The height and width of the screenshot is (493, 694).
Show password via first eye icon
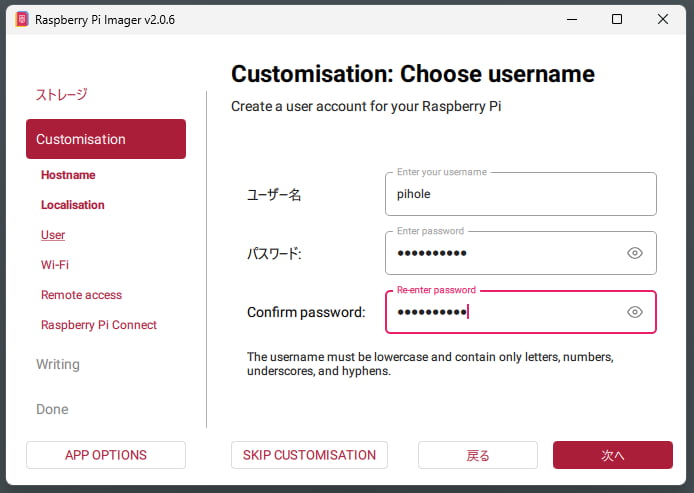634,253
